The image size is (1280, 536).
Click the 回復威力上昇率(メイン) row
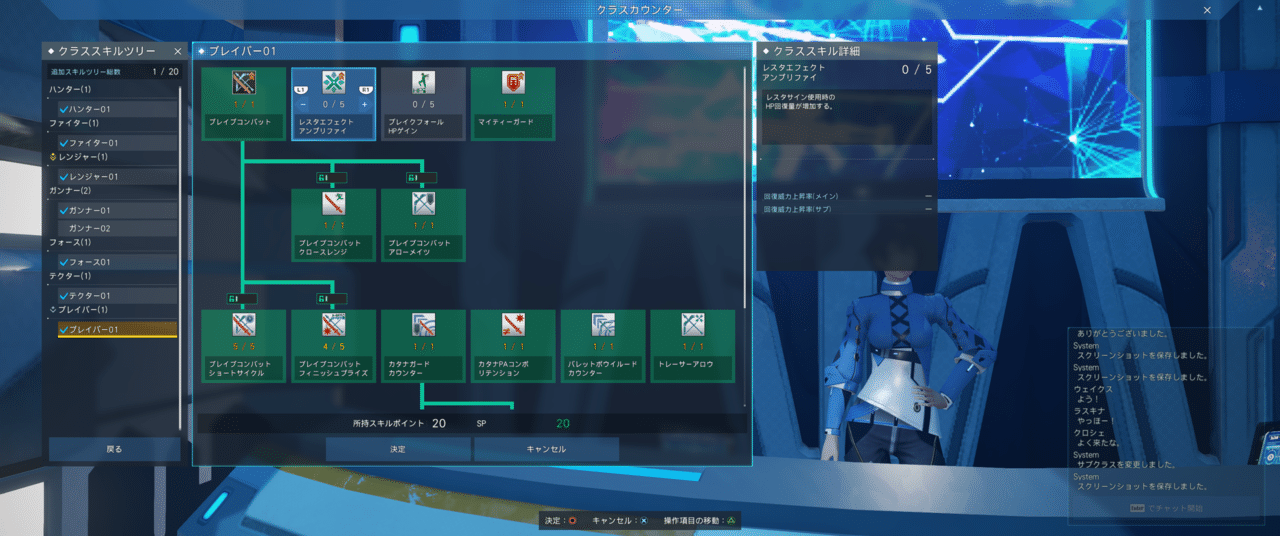847,196
